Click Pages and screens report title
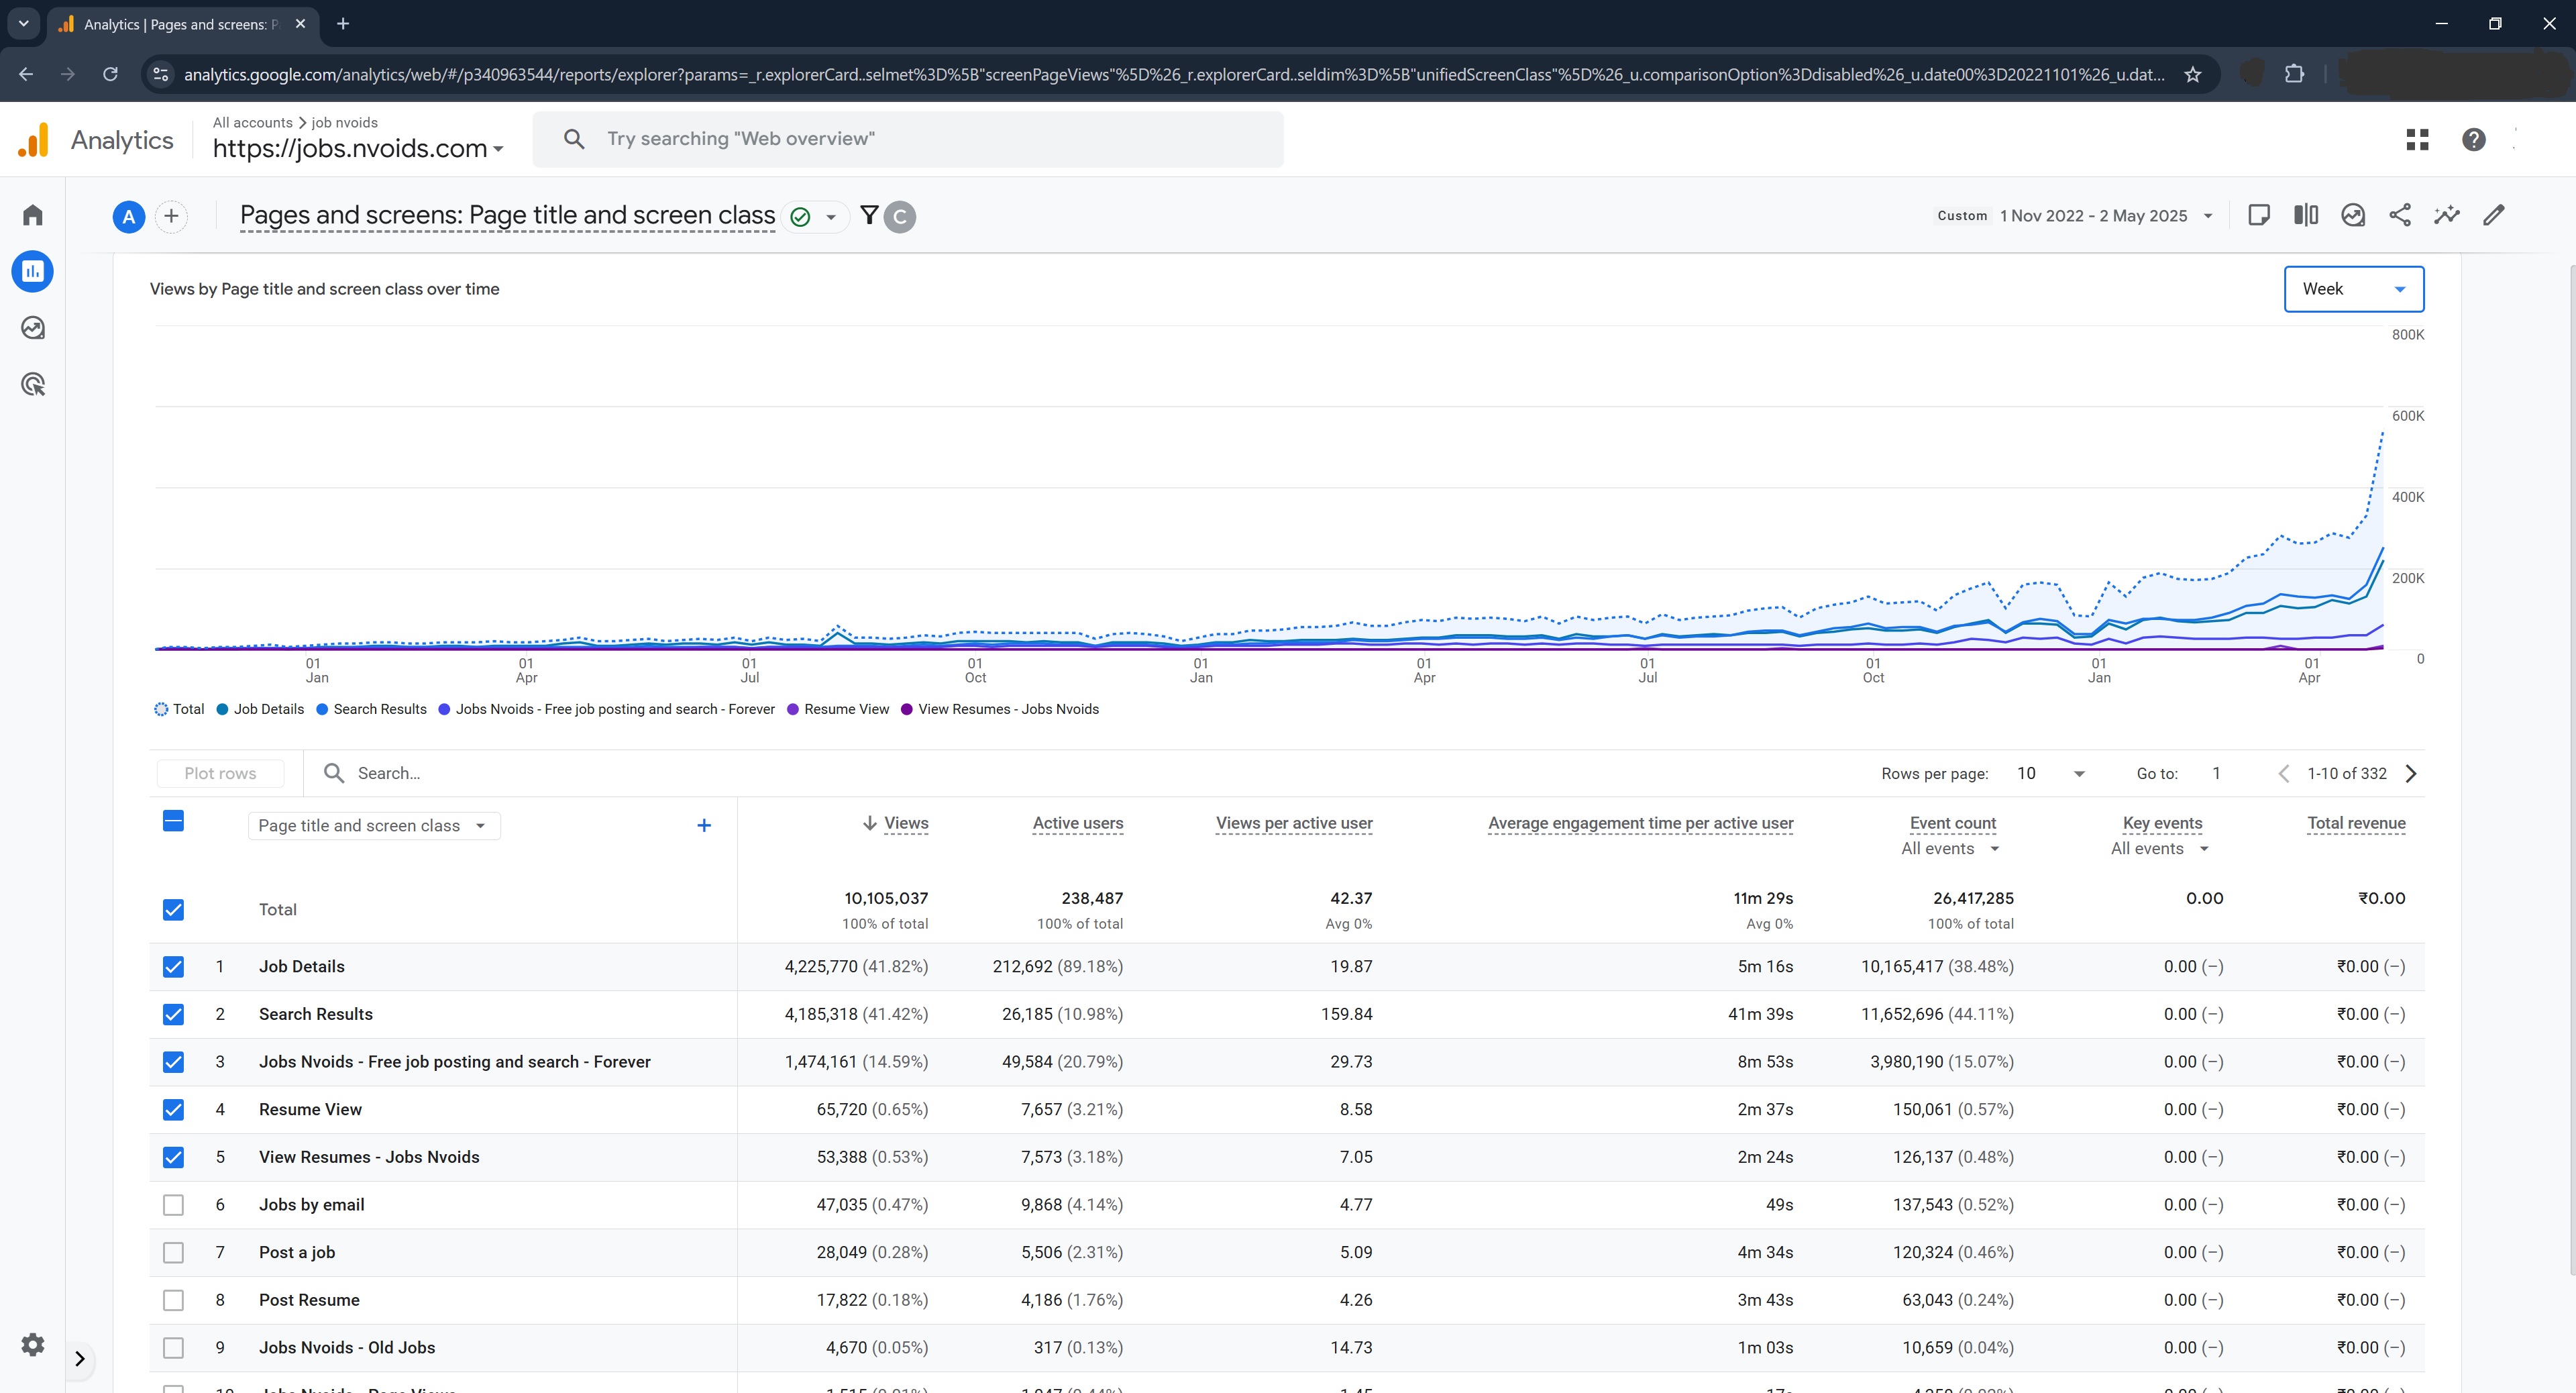This screenshot has width=2576, height=1393. point(507,215)
